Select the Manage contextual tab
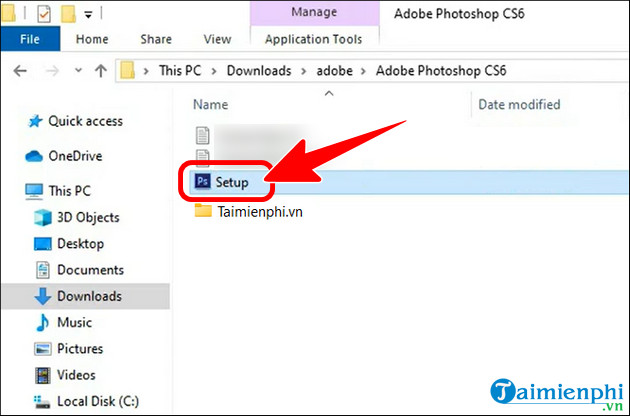The width and height of the screenshot is (630, 416). pos(314,12)
